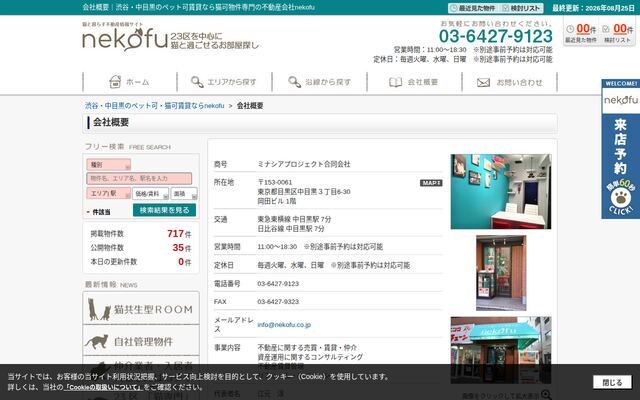This screenshot has height=400, width=640.
Task: Close the cookie notice with 閉じる
Action: (x=612, y=382)
